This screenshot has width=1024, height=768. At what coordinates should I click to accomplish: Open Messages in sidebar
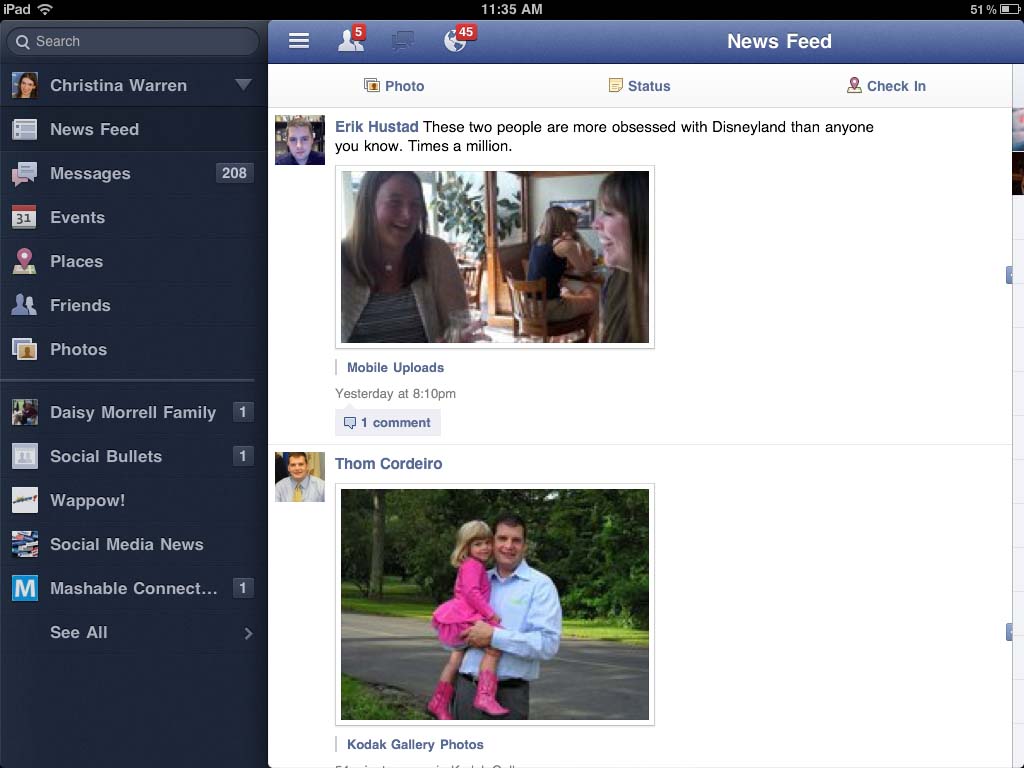coord(133,174)
